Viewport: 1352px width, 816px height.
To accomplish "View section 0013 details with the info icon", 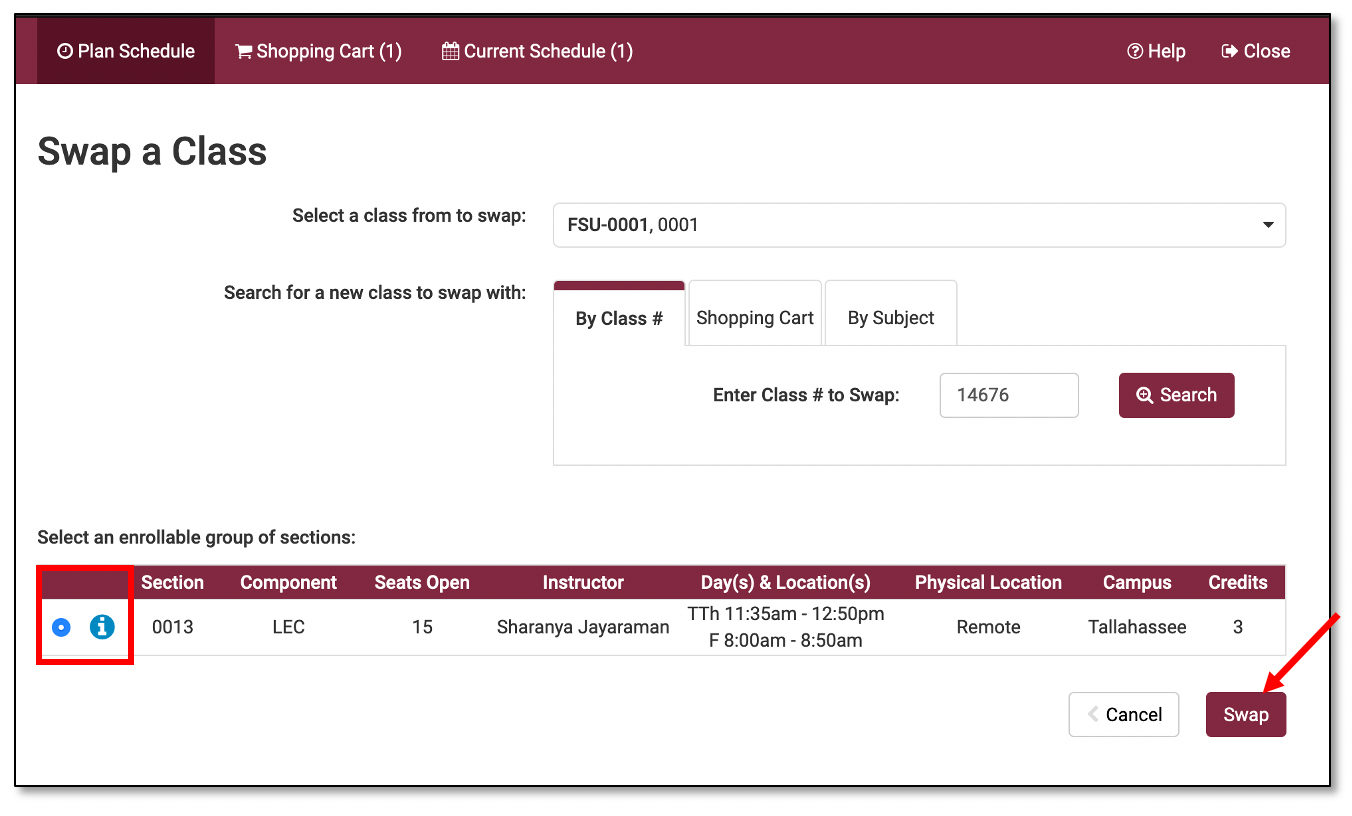I will click(x=102, y=627).
